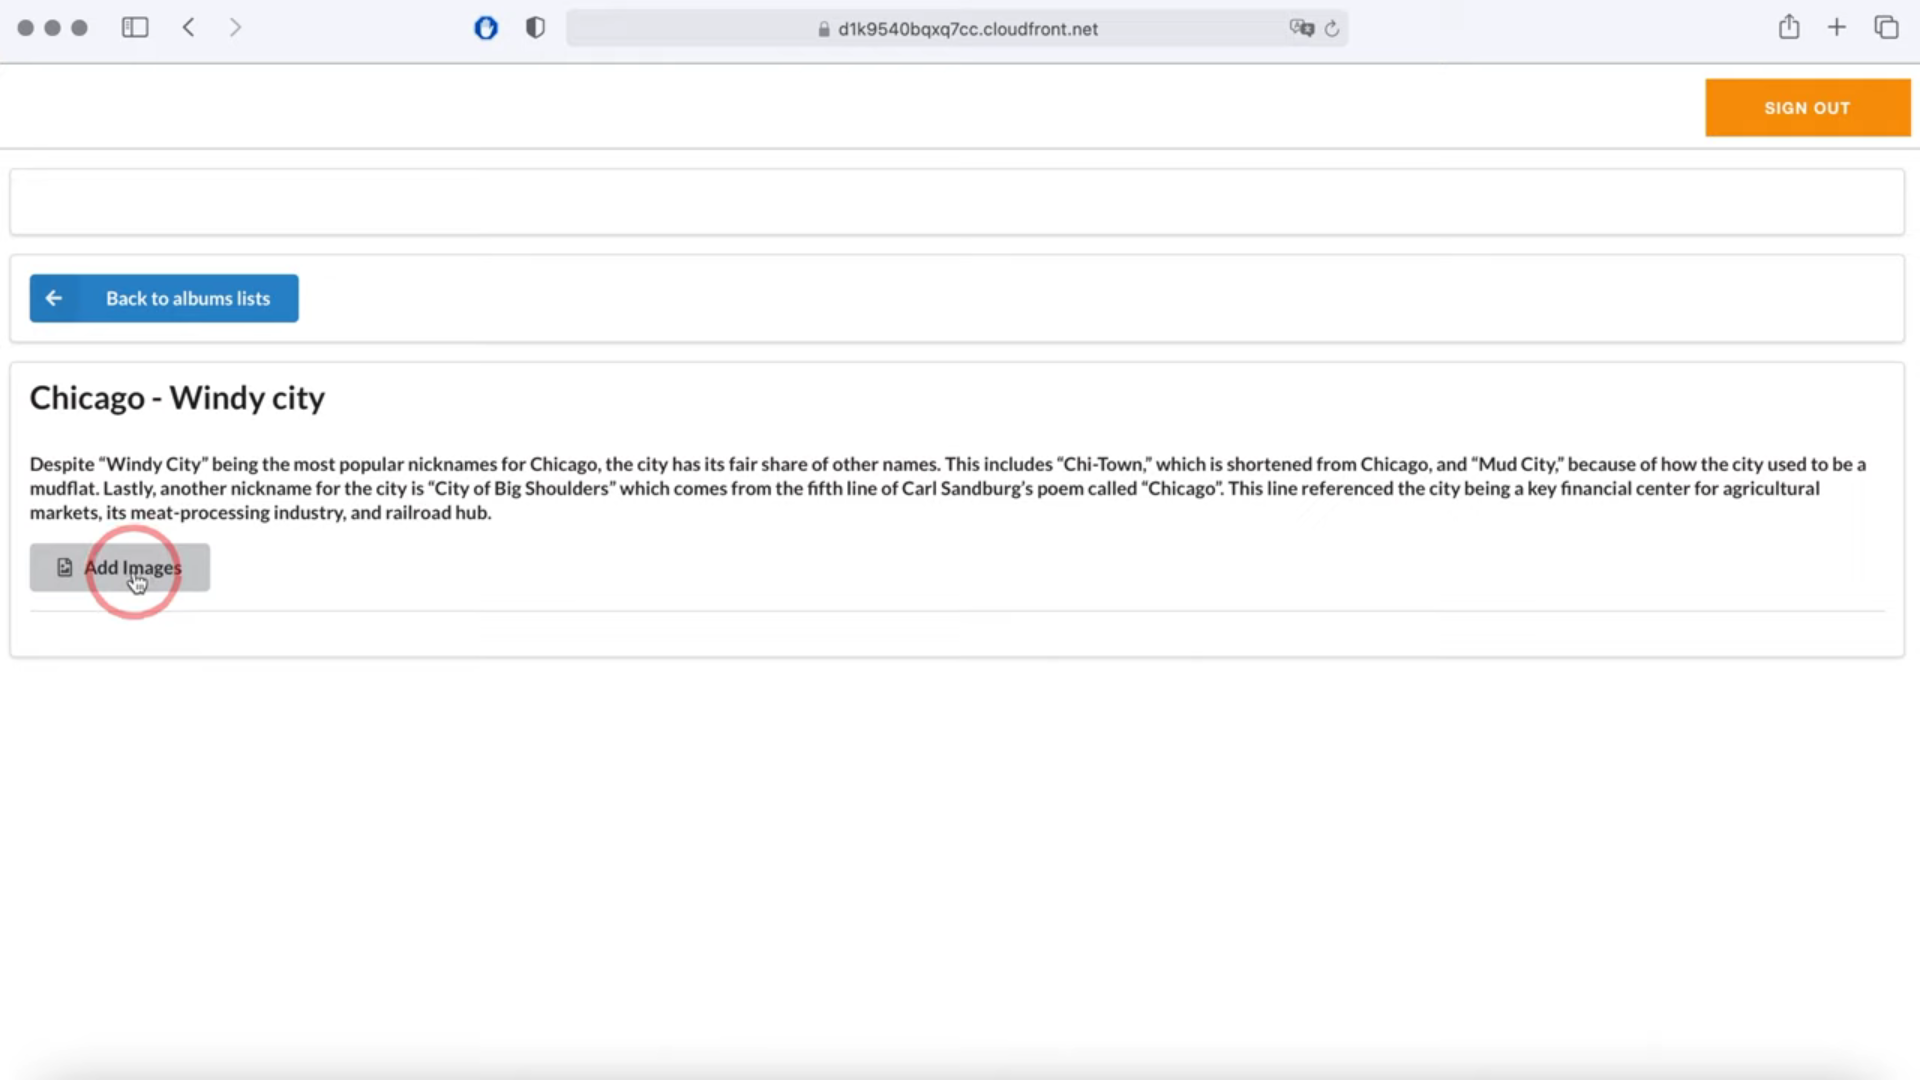
Task: Show the tab overview
Action: click(x=1886, y=28)
